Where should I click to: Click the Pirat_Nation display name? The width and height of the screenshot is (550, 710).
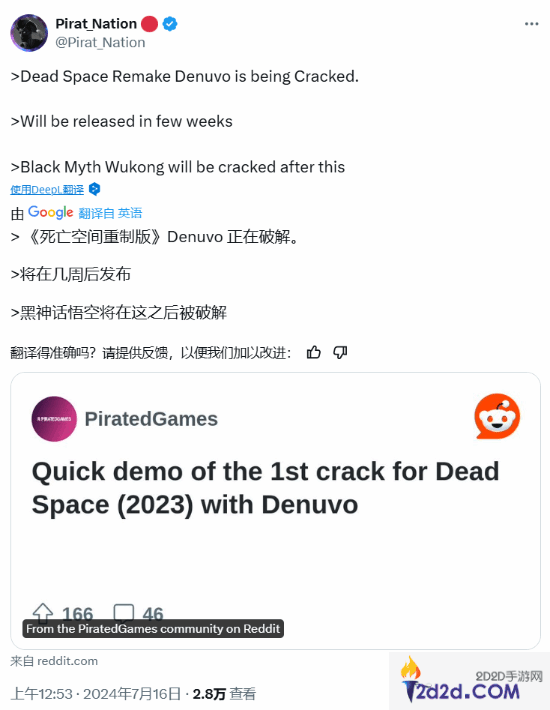coord(96,24)
